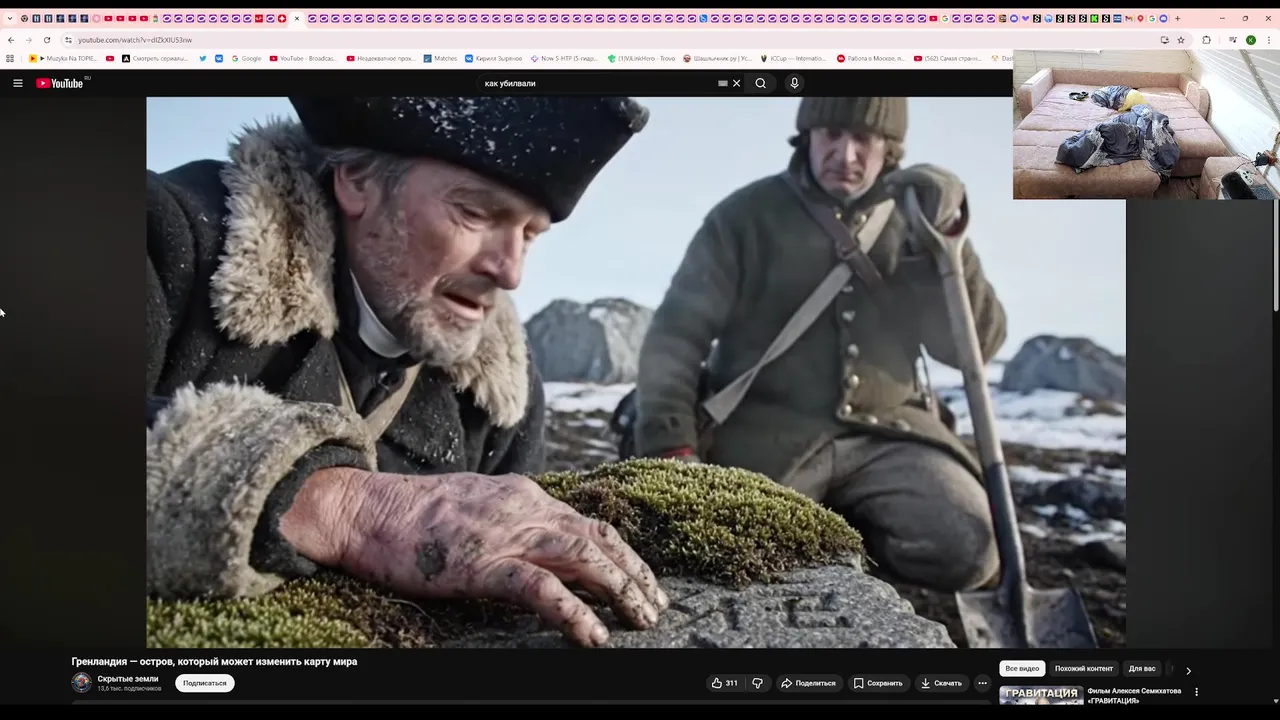The width and height of the screenshot is (1280, 720).
Task: Open the Twitter bird bookmark
Action: pyautogui.click(x=203, y=59)
